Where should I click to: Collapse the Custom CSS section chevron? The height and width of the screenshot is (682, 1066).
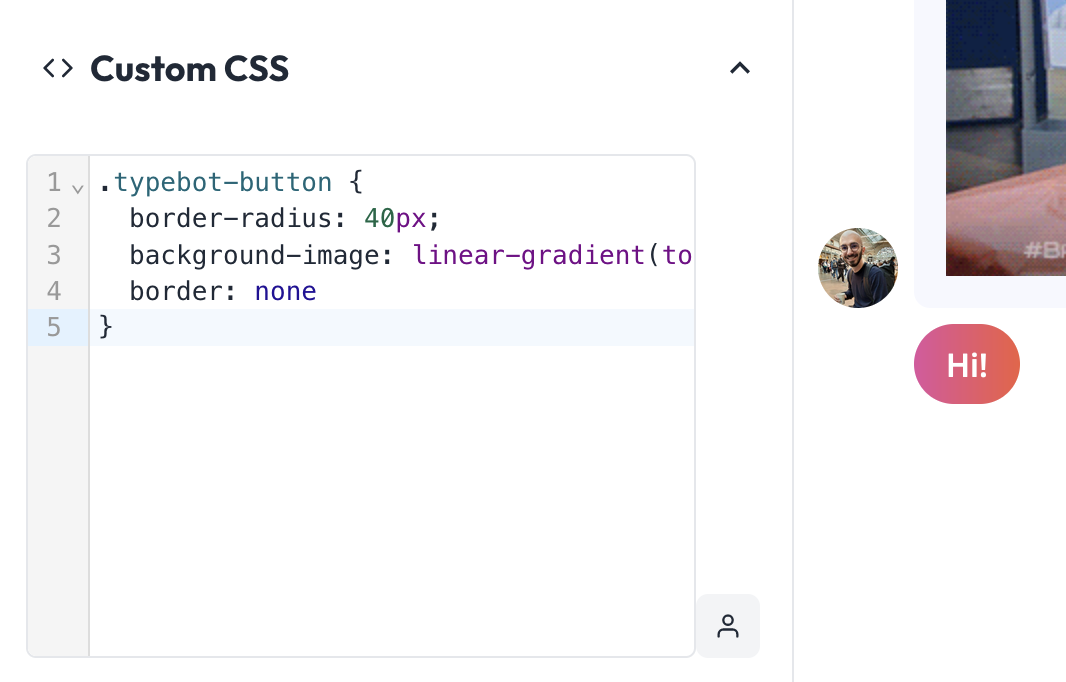click(740, 68)
